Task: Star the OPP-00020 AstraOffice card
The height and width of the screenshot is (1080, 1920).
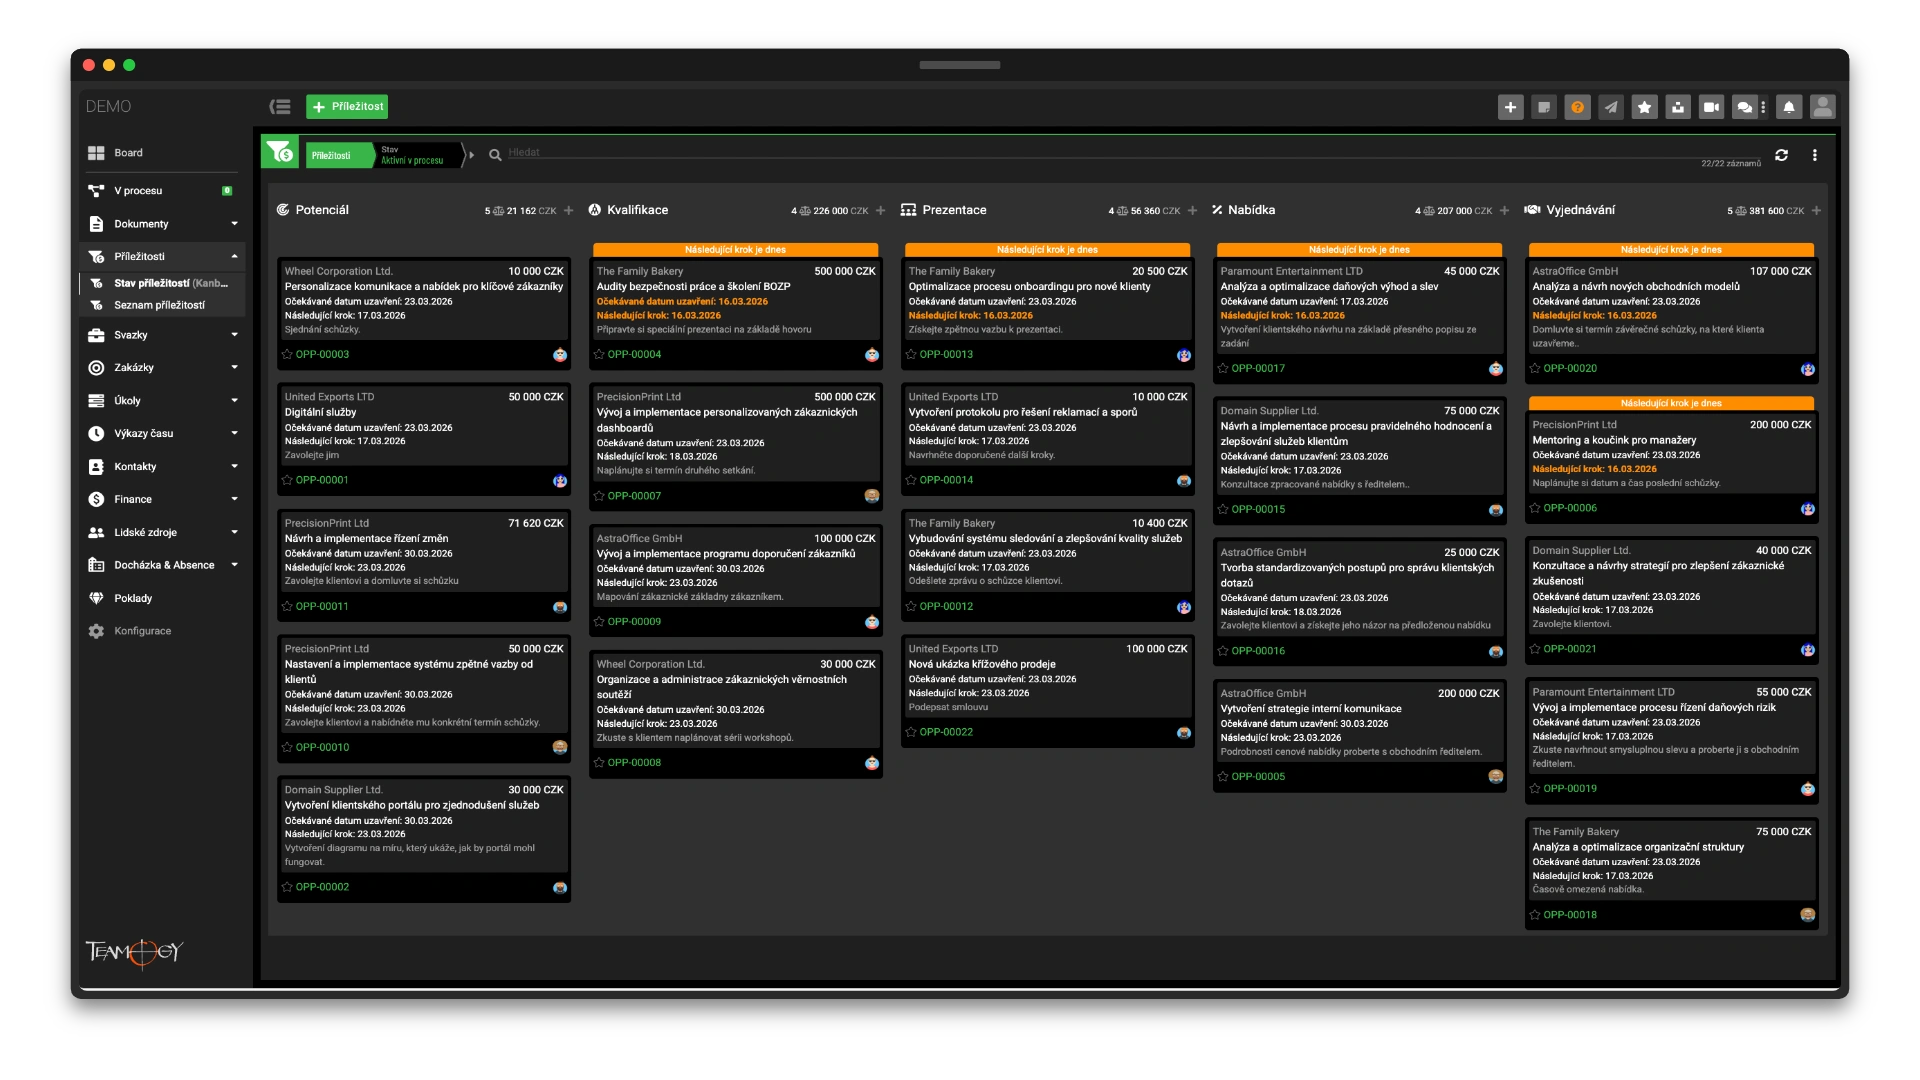Action: pyautogui.click(x=1535, y=368)
